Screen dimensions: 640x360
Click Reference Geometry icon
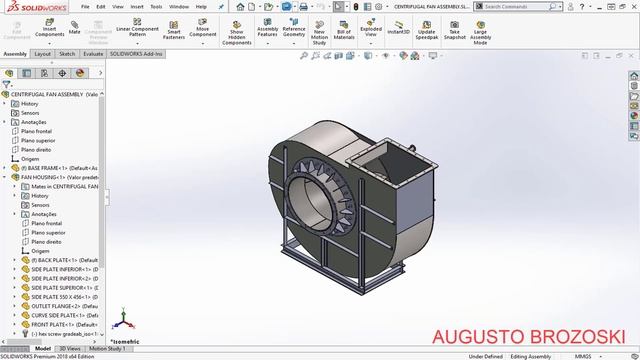[294, 28]
